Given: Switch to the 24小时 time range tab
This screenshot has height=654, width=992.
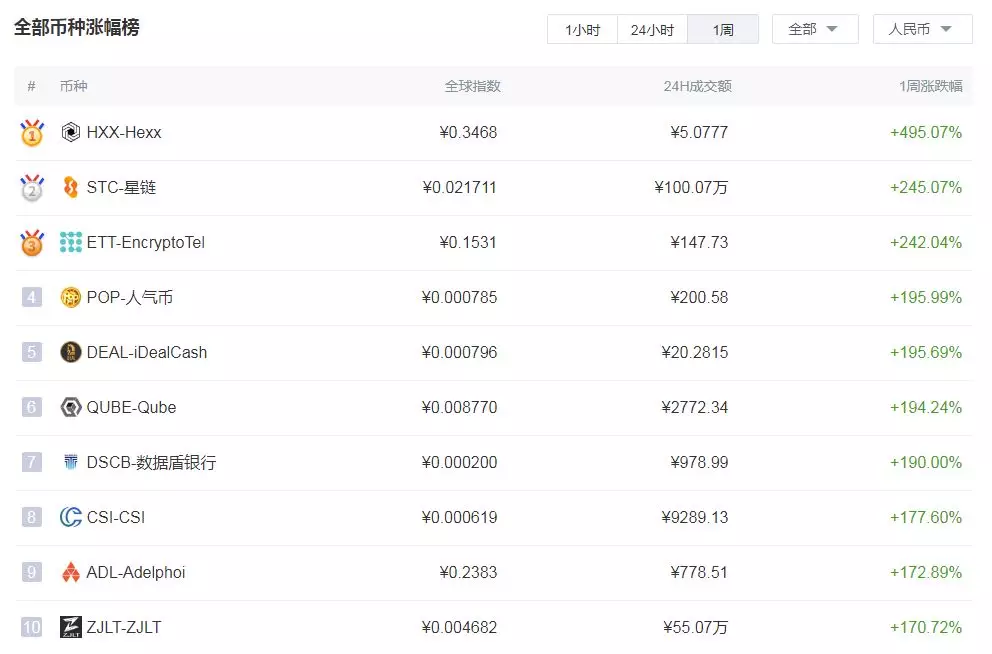Looking at the screenshot, I should click(x=652, y=30).
